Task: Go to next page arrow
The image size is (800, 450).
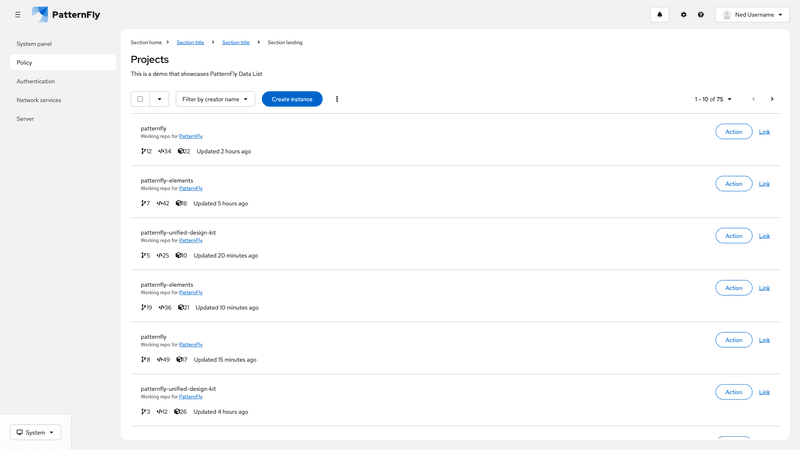Action: point(772,99)
